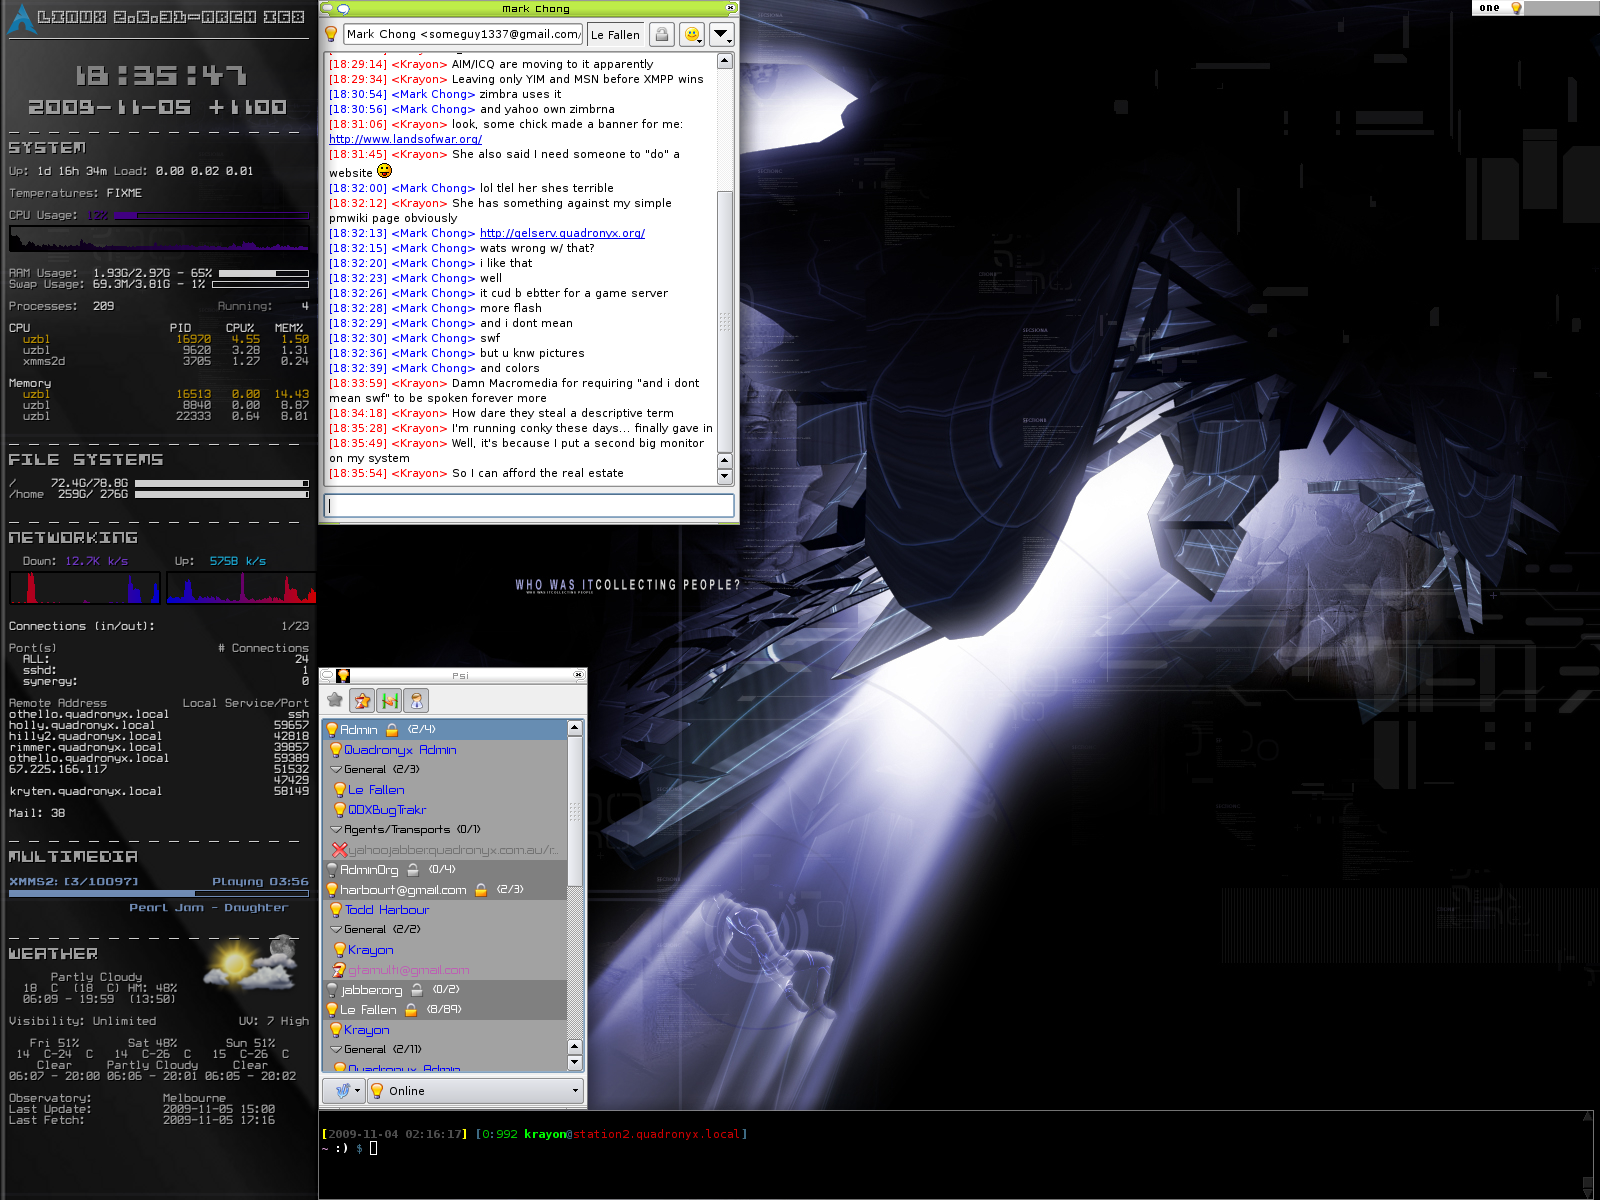Open the Online status dropdown

point(475,1091)
